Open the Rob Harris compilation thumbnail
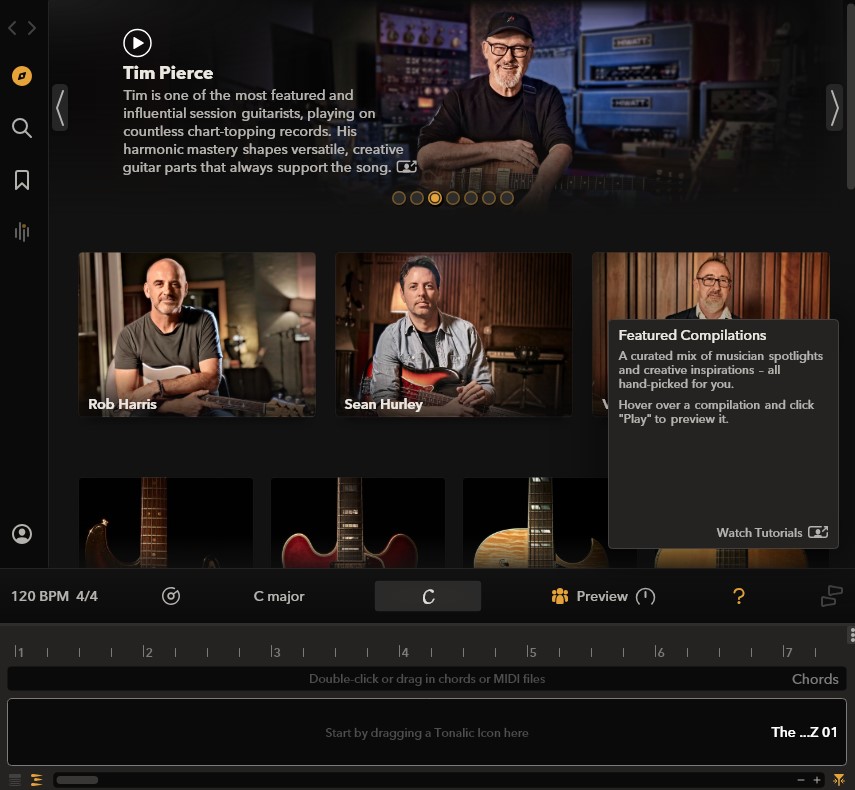The image size is (855, 790). click(x=197, y=334)
